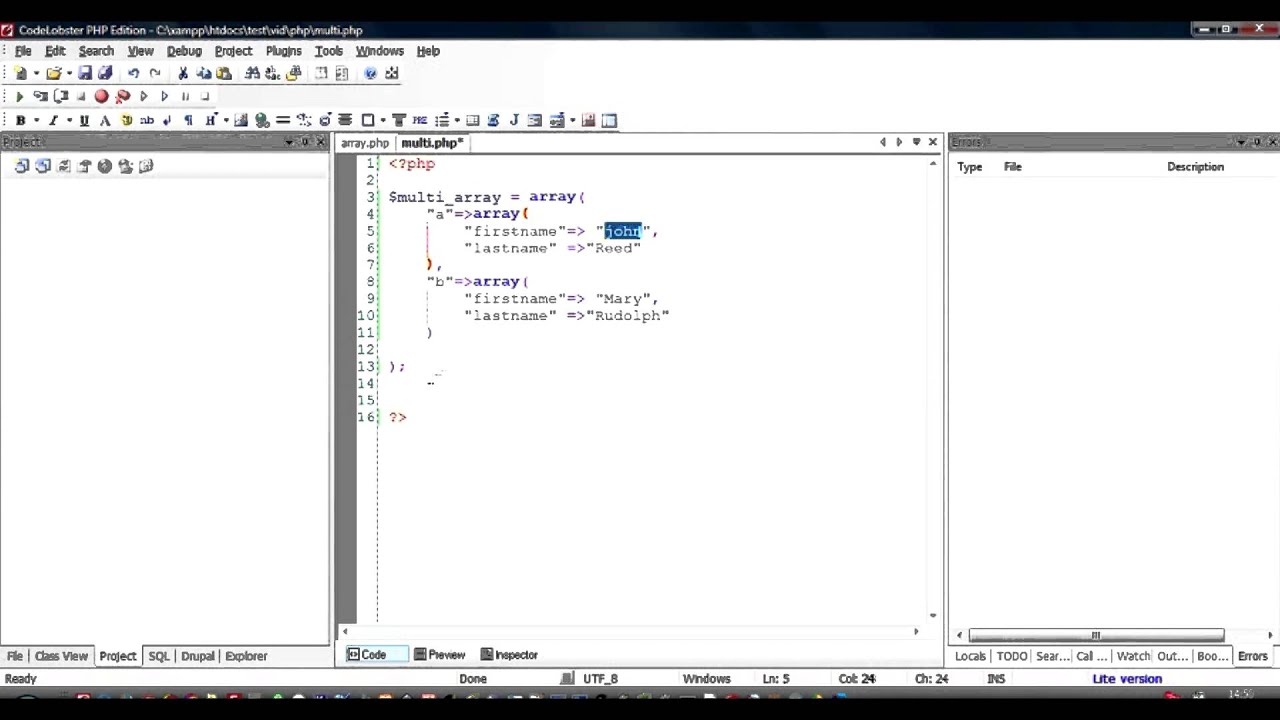Paste from clipboard icon
Screen dimensions: 1280x720
tap(224, 73)
